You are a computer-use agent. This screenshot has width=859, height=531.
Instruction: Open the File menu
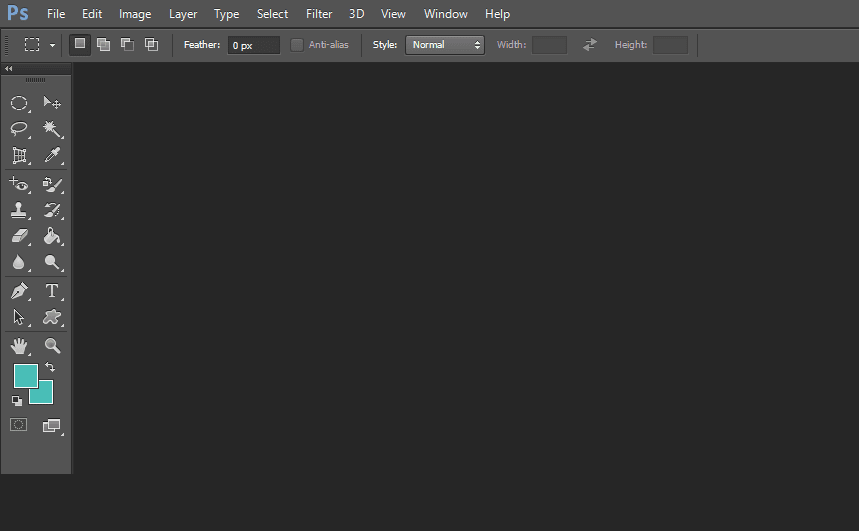pos(56,14)
